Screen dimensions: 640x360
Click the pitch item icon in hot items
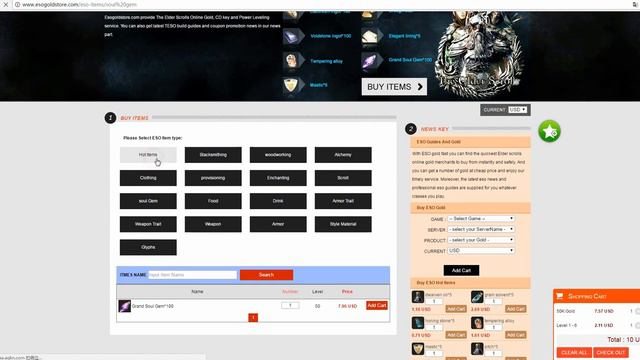pyautogui.click(x=477, y=349)
